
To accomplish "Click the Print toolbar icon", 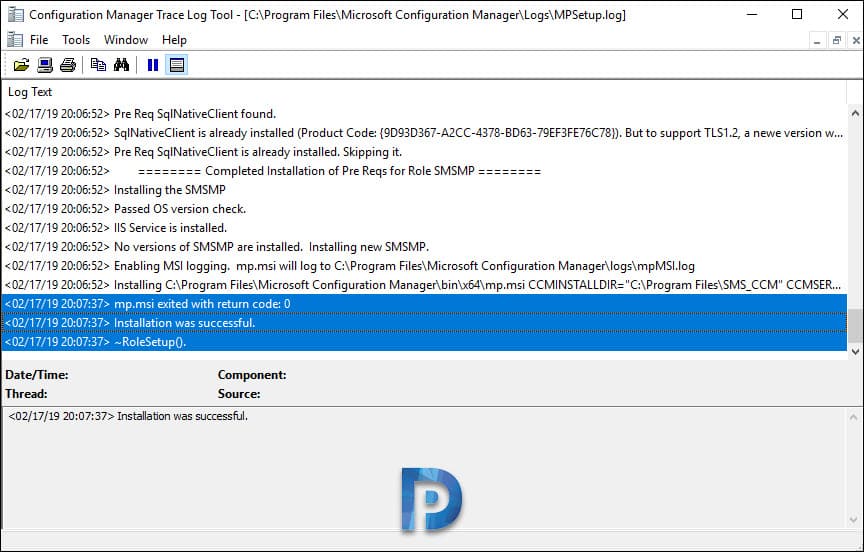I will click(68, 65).
